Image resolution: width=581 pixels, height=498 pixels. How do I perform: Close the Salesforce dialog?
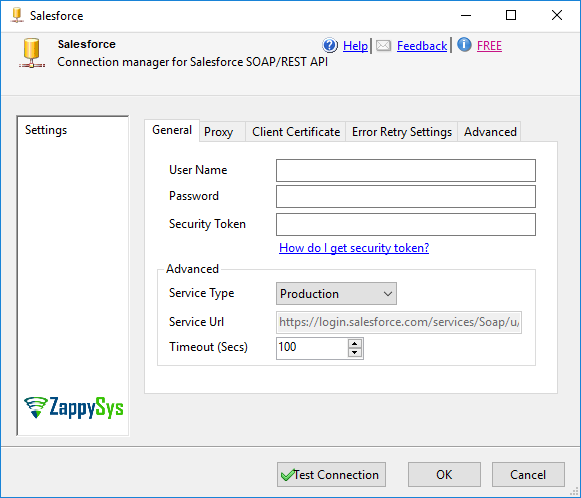point(557,16)
